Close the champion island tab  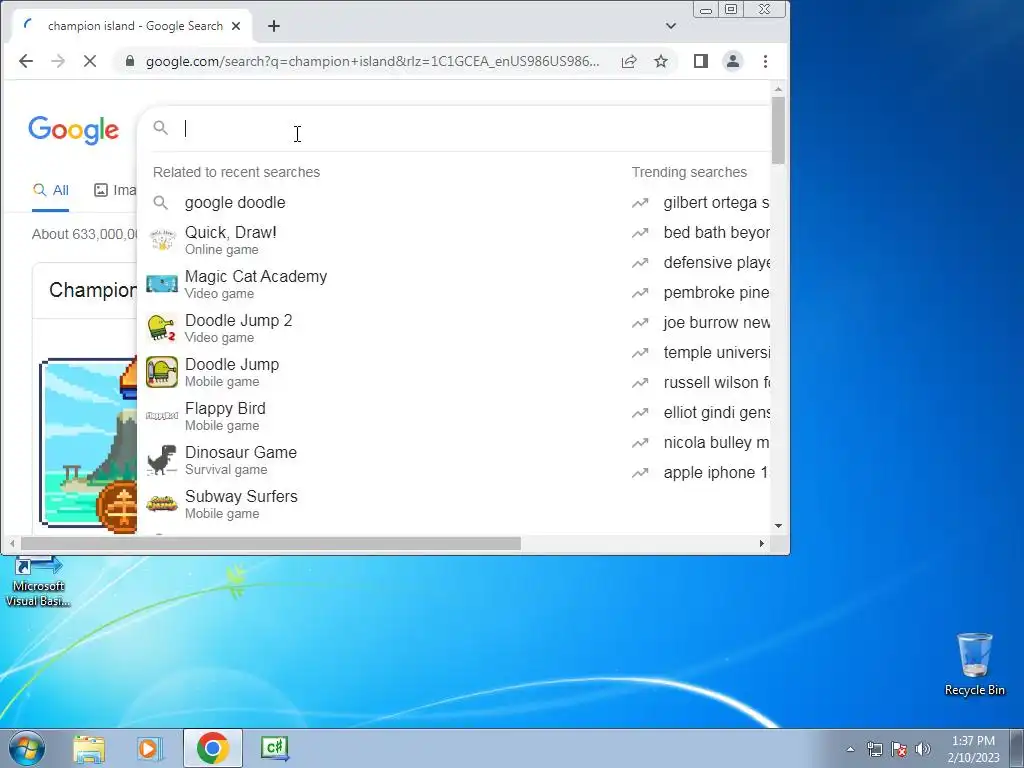click(x=236, y=26)
